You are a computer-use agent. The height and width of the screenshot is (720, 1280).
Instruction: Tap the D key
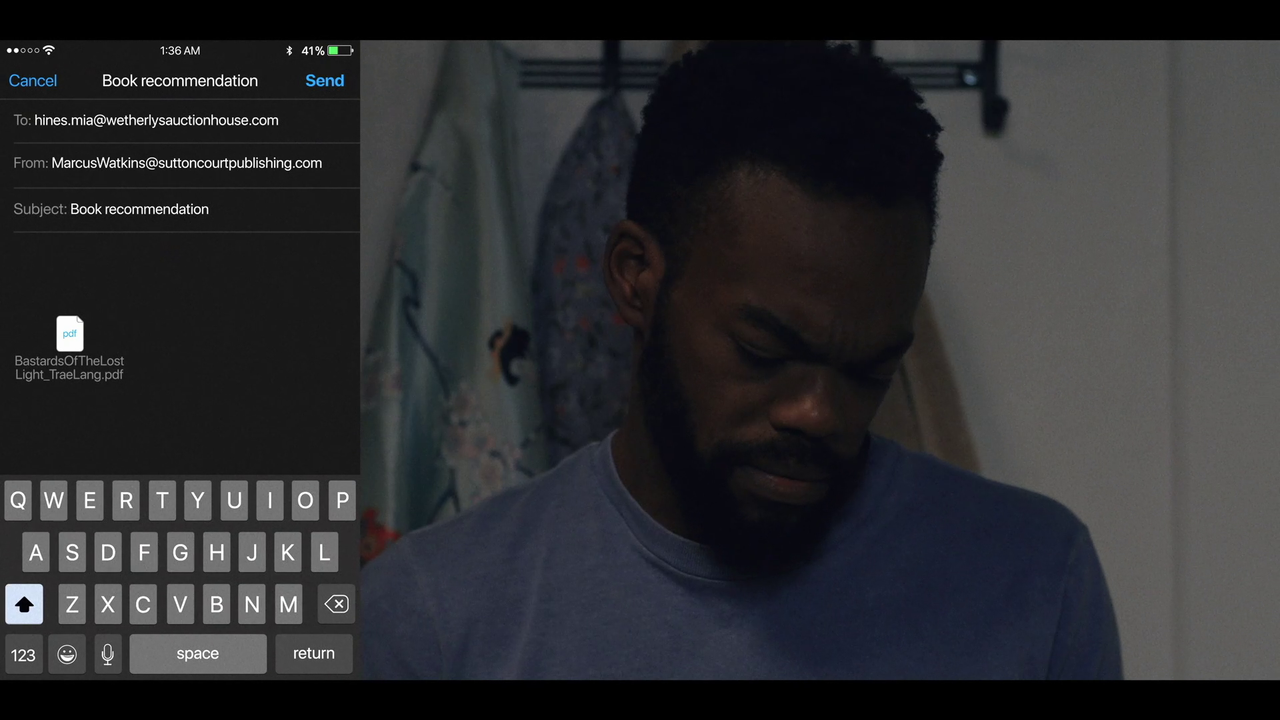pyautogui.click(x=108, y=552)
